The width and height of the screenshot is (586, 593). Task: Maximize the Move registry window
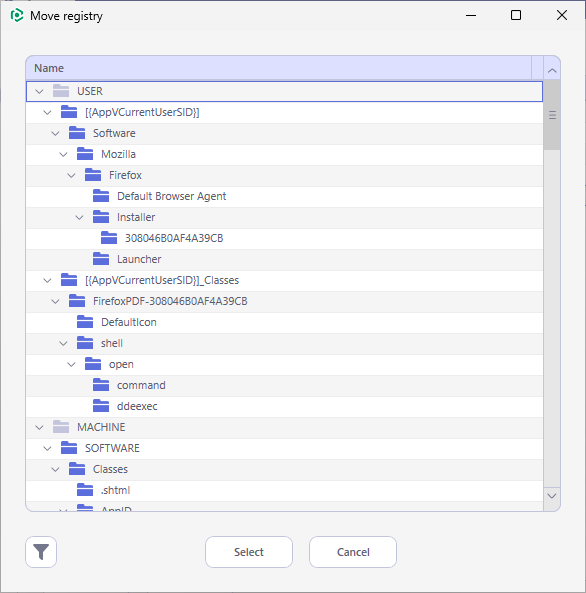(516, 15)
